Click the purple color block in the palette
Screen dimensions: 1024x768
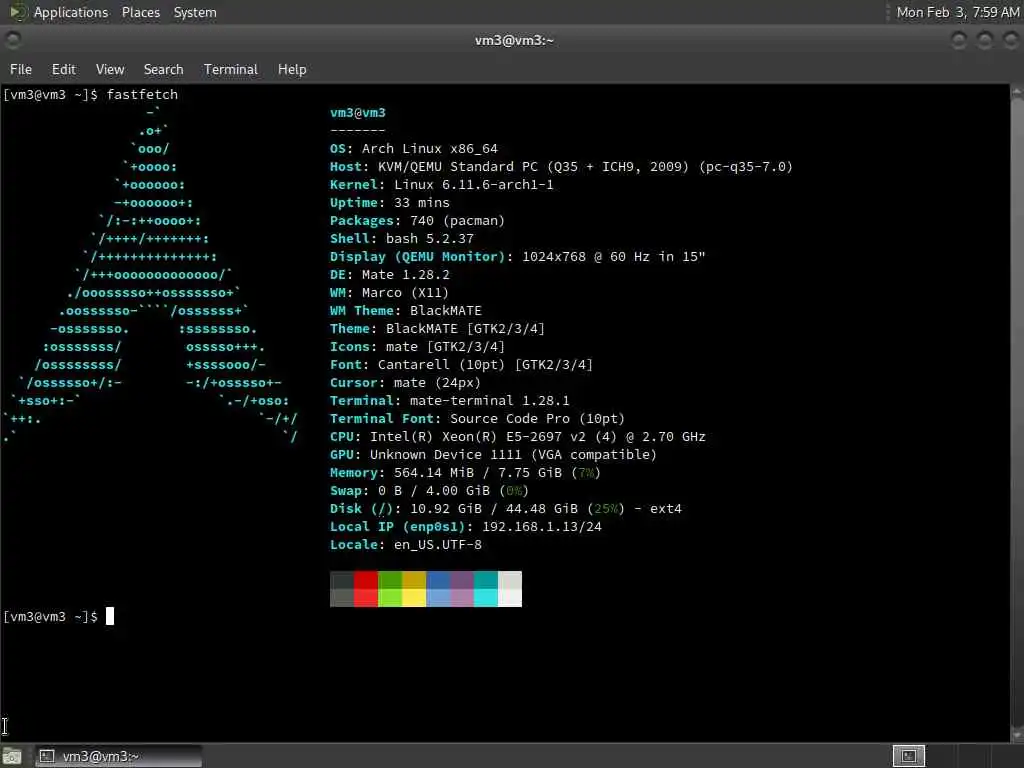462,589
